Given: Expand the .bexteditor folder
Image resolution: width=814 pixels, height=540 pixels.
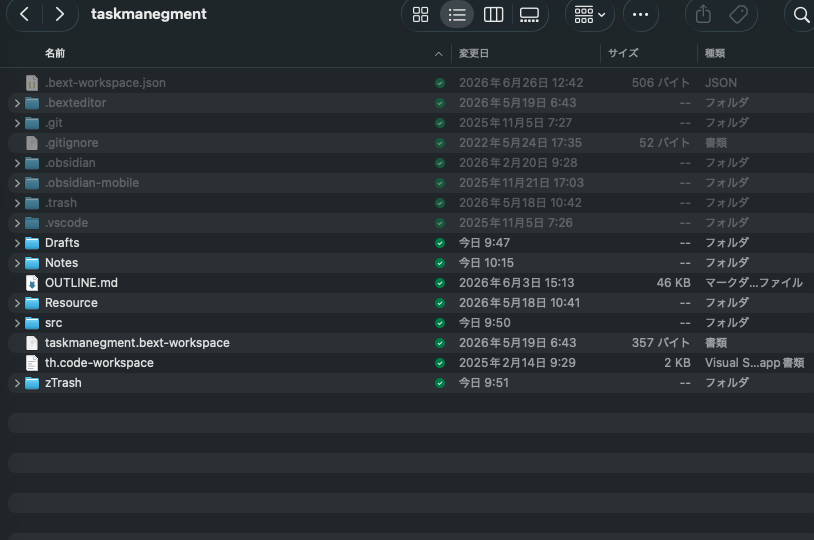Looking at the screenshot, I should (17, 103).
